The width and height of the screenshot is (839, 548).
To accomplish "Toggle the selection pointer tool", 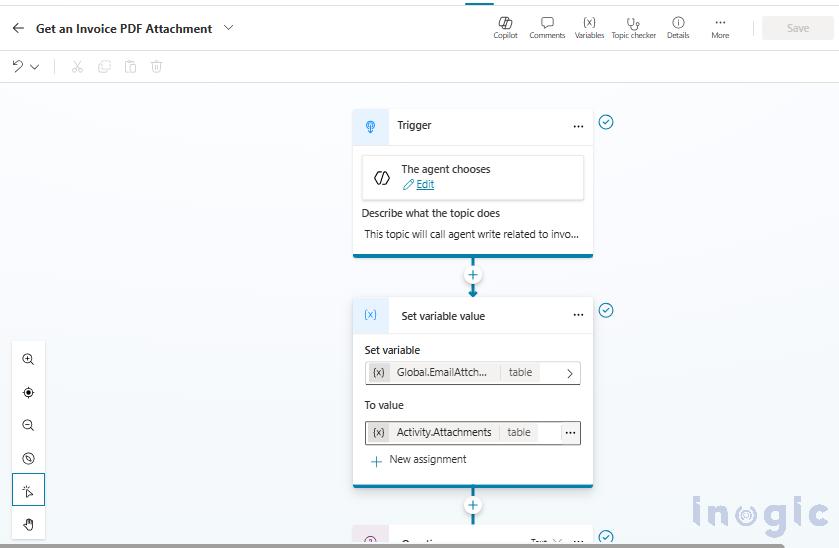I will click(28, 490).
